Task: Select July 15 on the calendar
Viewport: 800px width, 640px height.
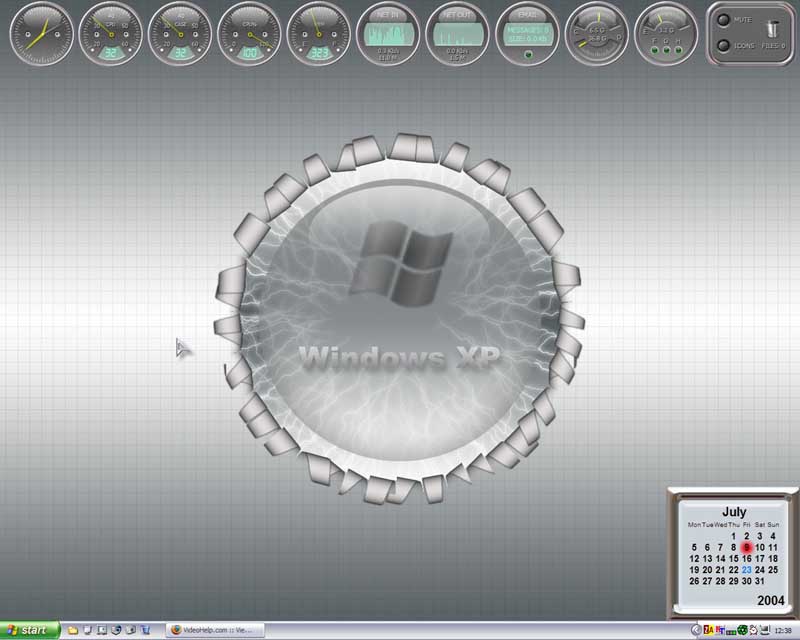Action: (x=733, y=558)
